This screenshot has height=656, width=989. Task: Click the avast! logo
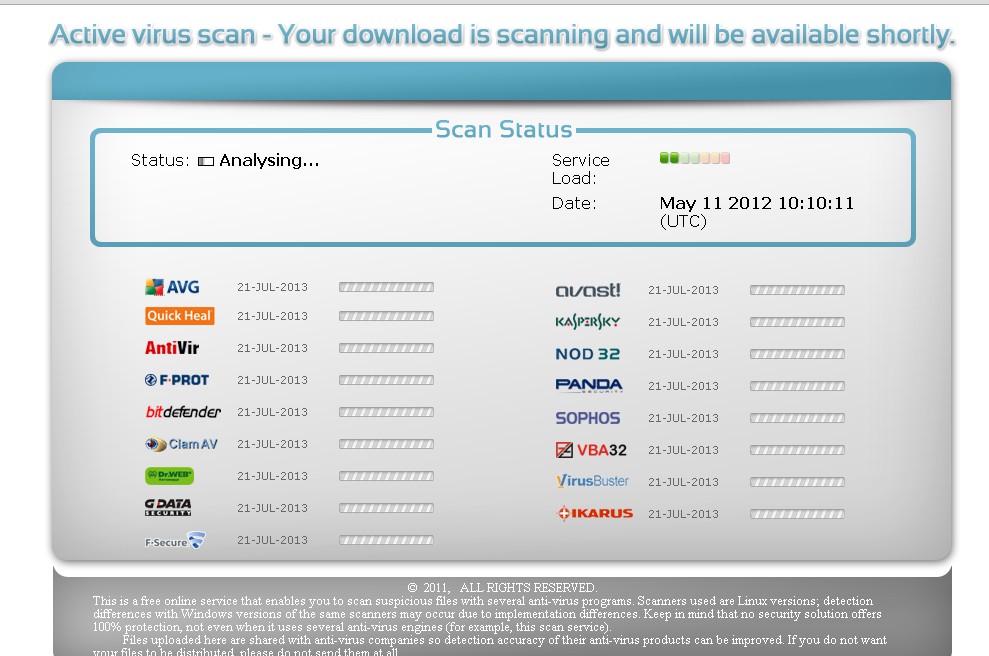coord(588,290)
